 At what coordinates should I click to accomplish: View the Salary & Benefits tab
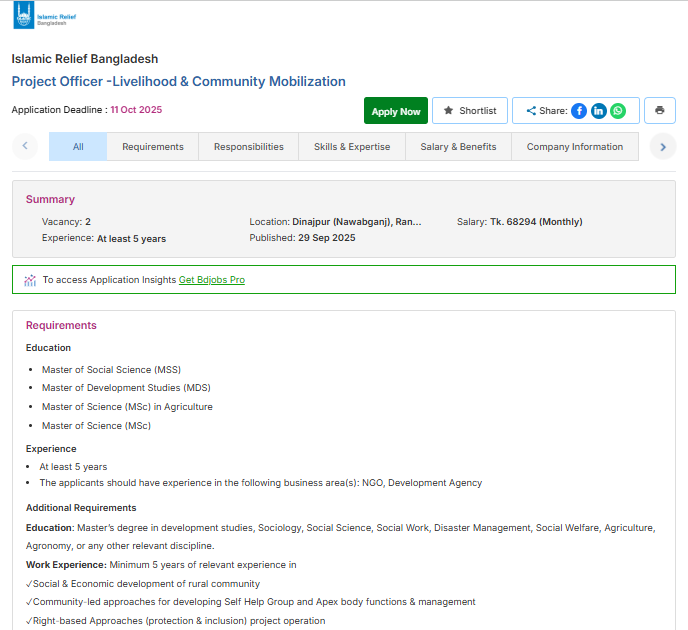(458, 146)
